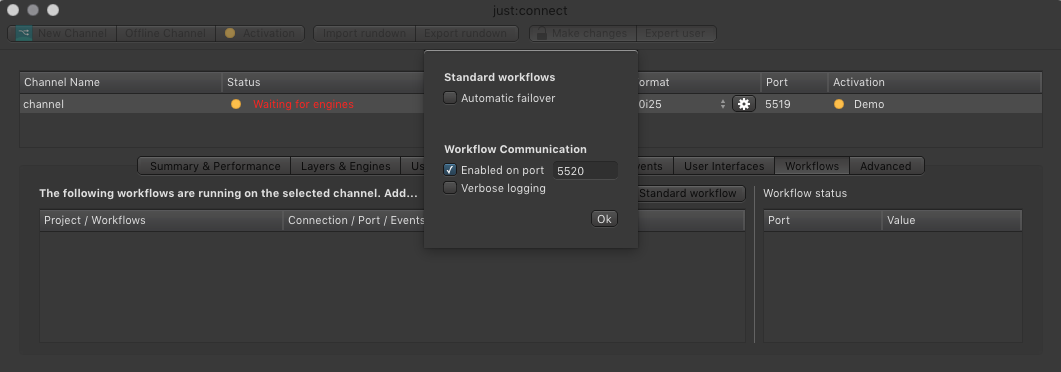
Task: Click the Import rundown button
Action: (x=364, y=33)
